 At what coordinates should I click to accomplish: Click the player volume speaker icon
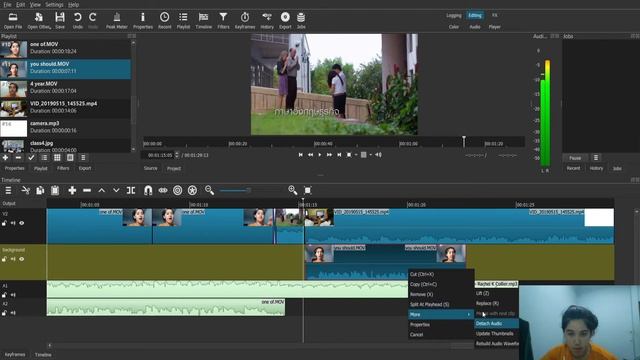378,155
